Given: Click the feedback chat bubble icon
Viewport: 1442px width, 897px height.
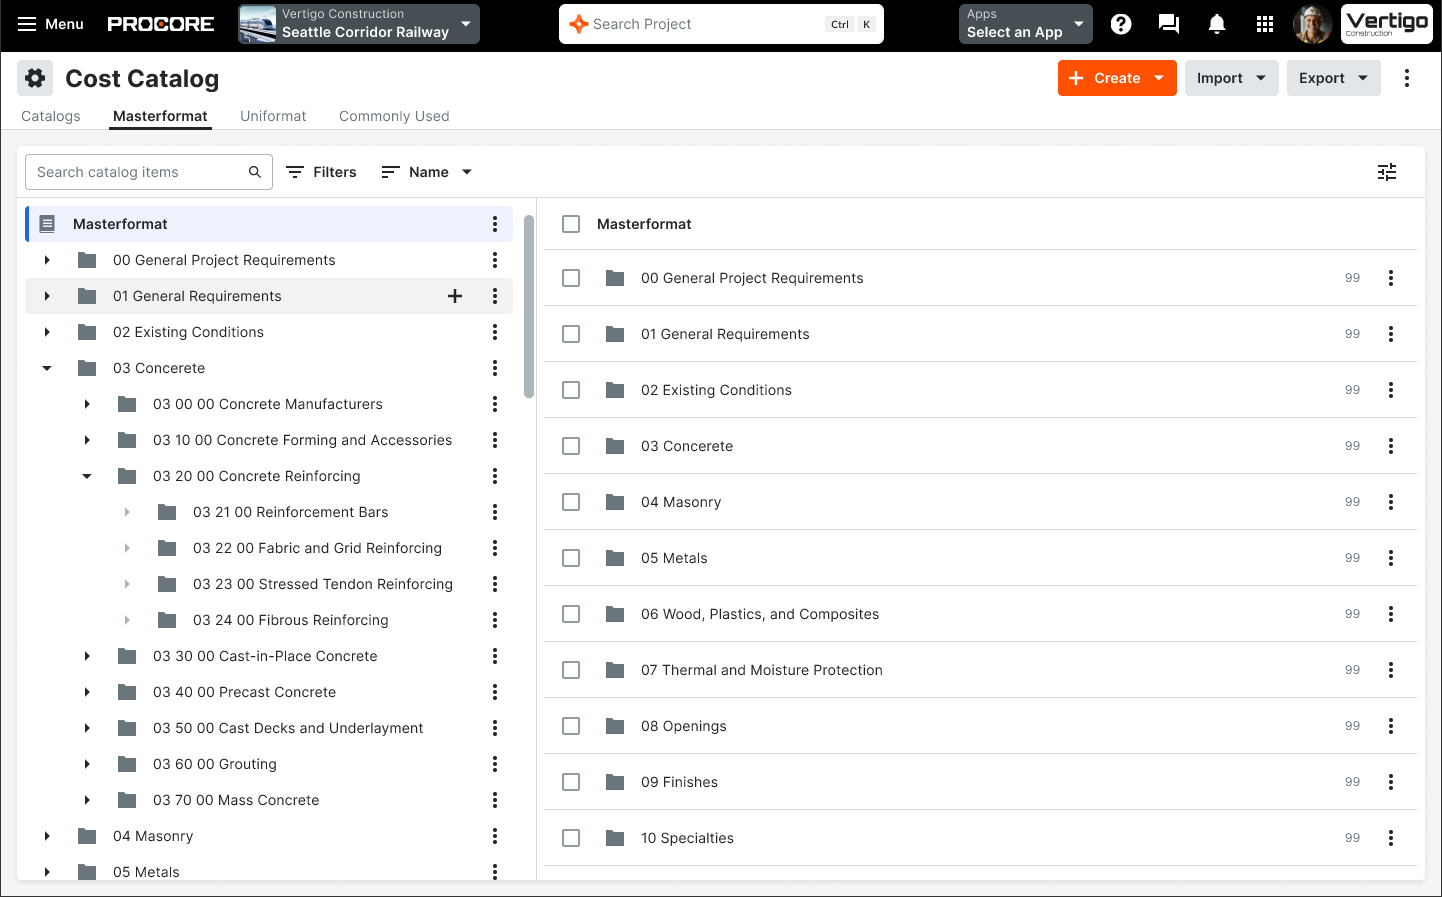Looking at the screenshot, I should point(1168,24).
